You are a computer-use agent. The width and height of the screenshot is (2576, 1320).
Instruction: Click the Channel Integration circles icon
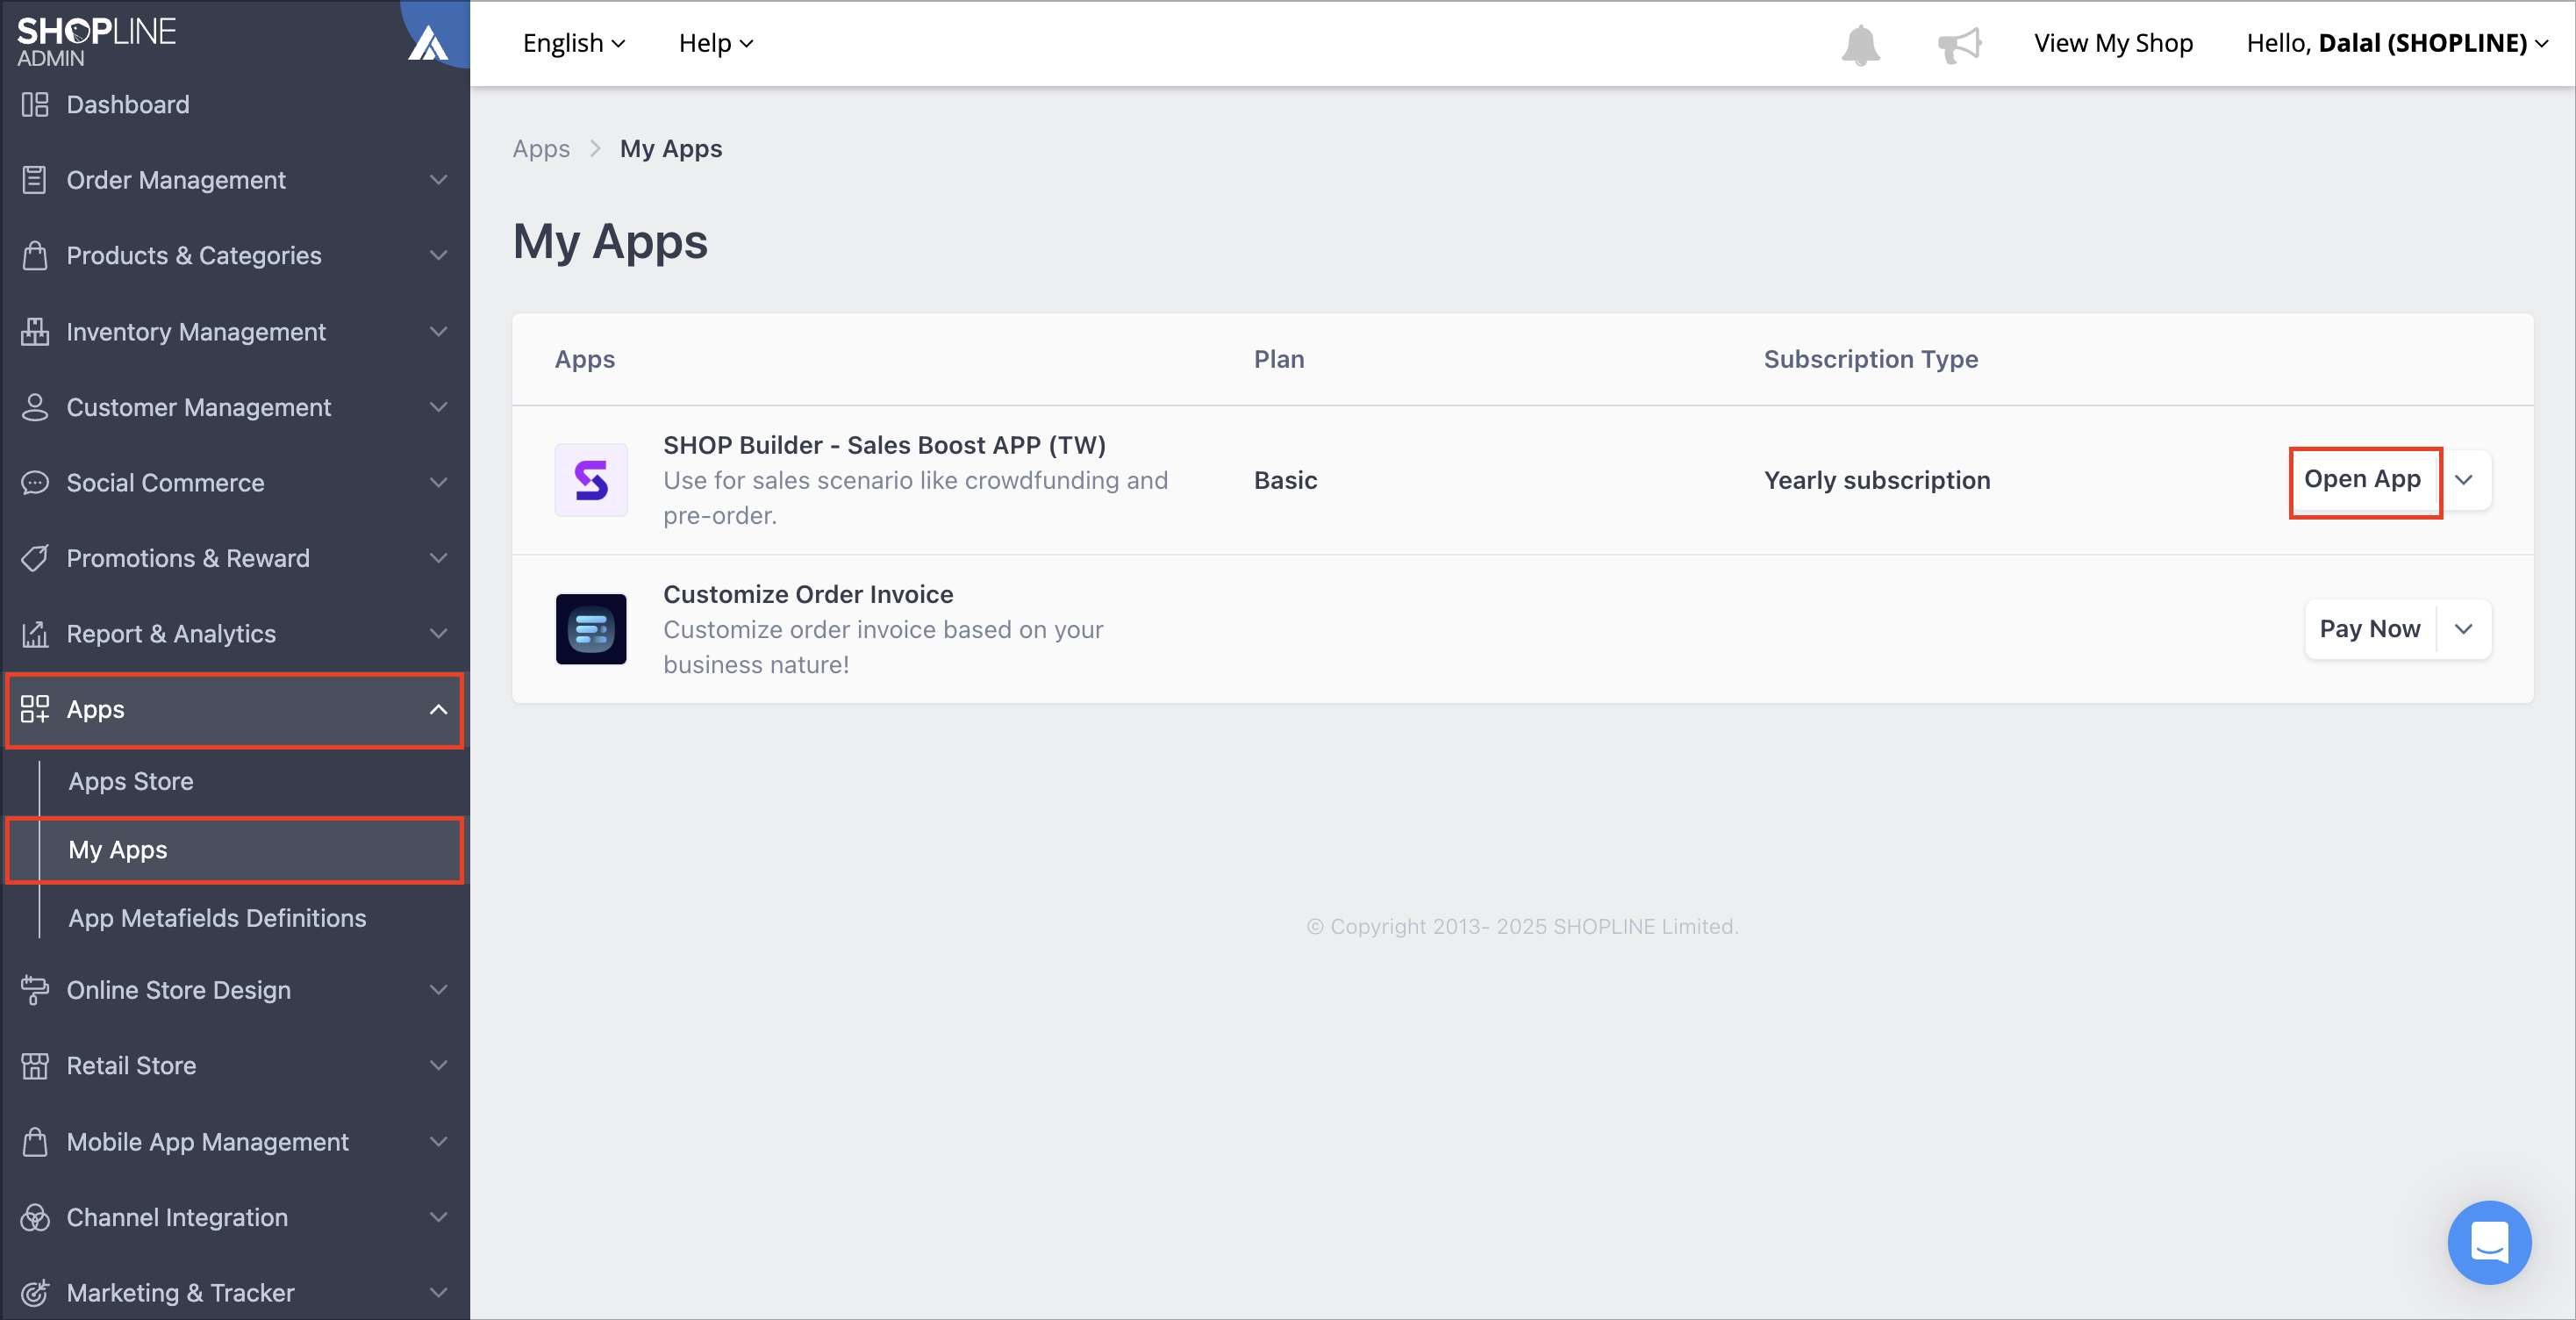tap(35, 1217)
